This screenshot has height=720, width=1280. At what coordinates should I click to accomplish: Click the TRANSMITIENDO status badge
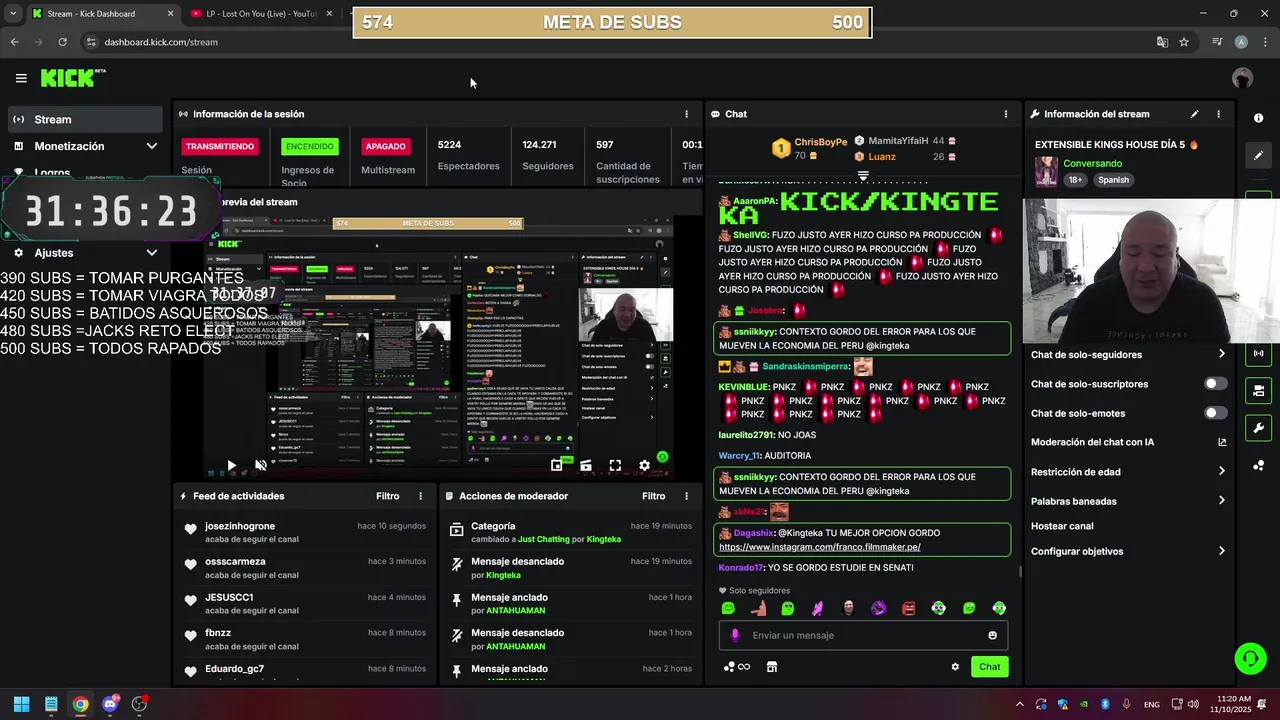pos(220,146)
